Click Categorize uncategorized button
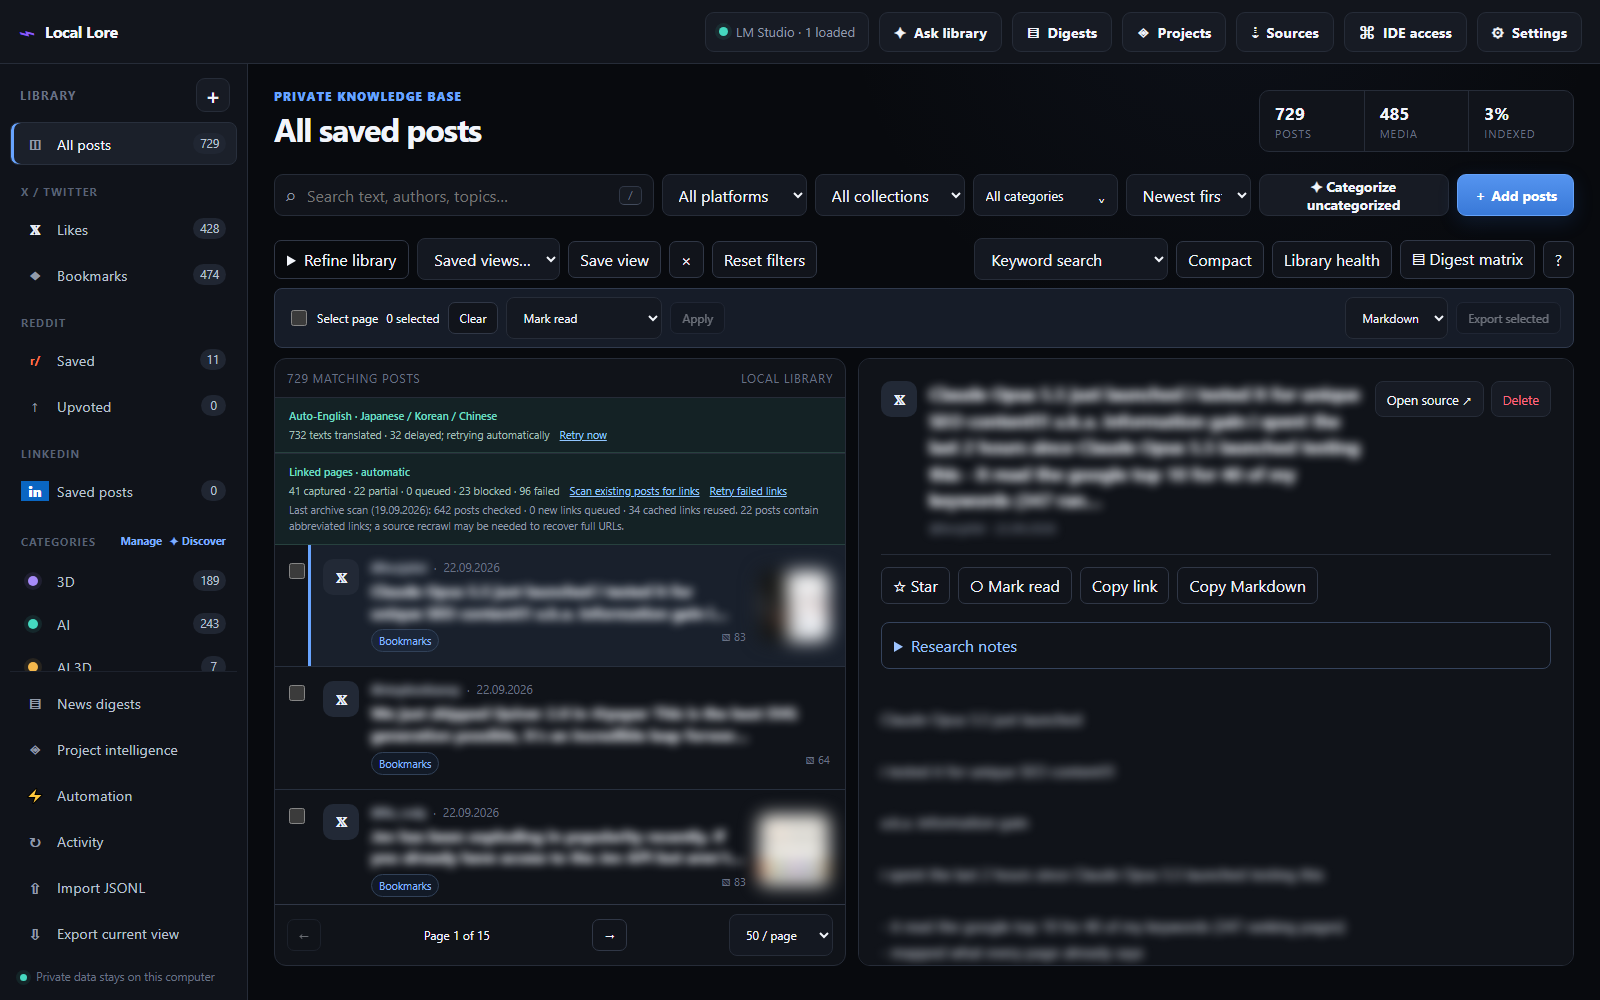1600x1000 pixels. pyautogui.click(x=1354, y=195)
